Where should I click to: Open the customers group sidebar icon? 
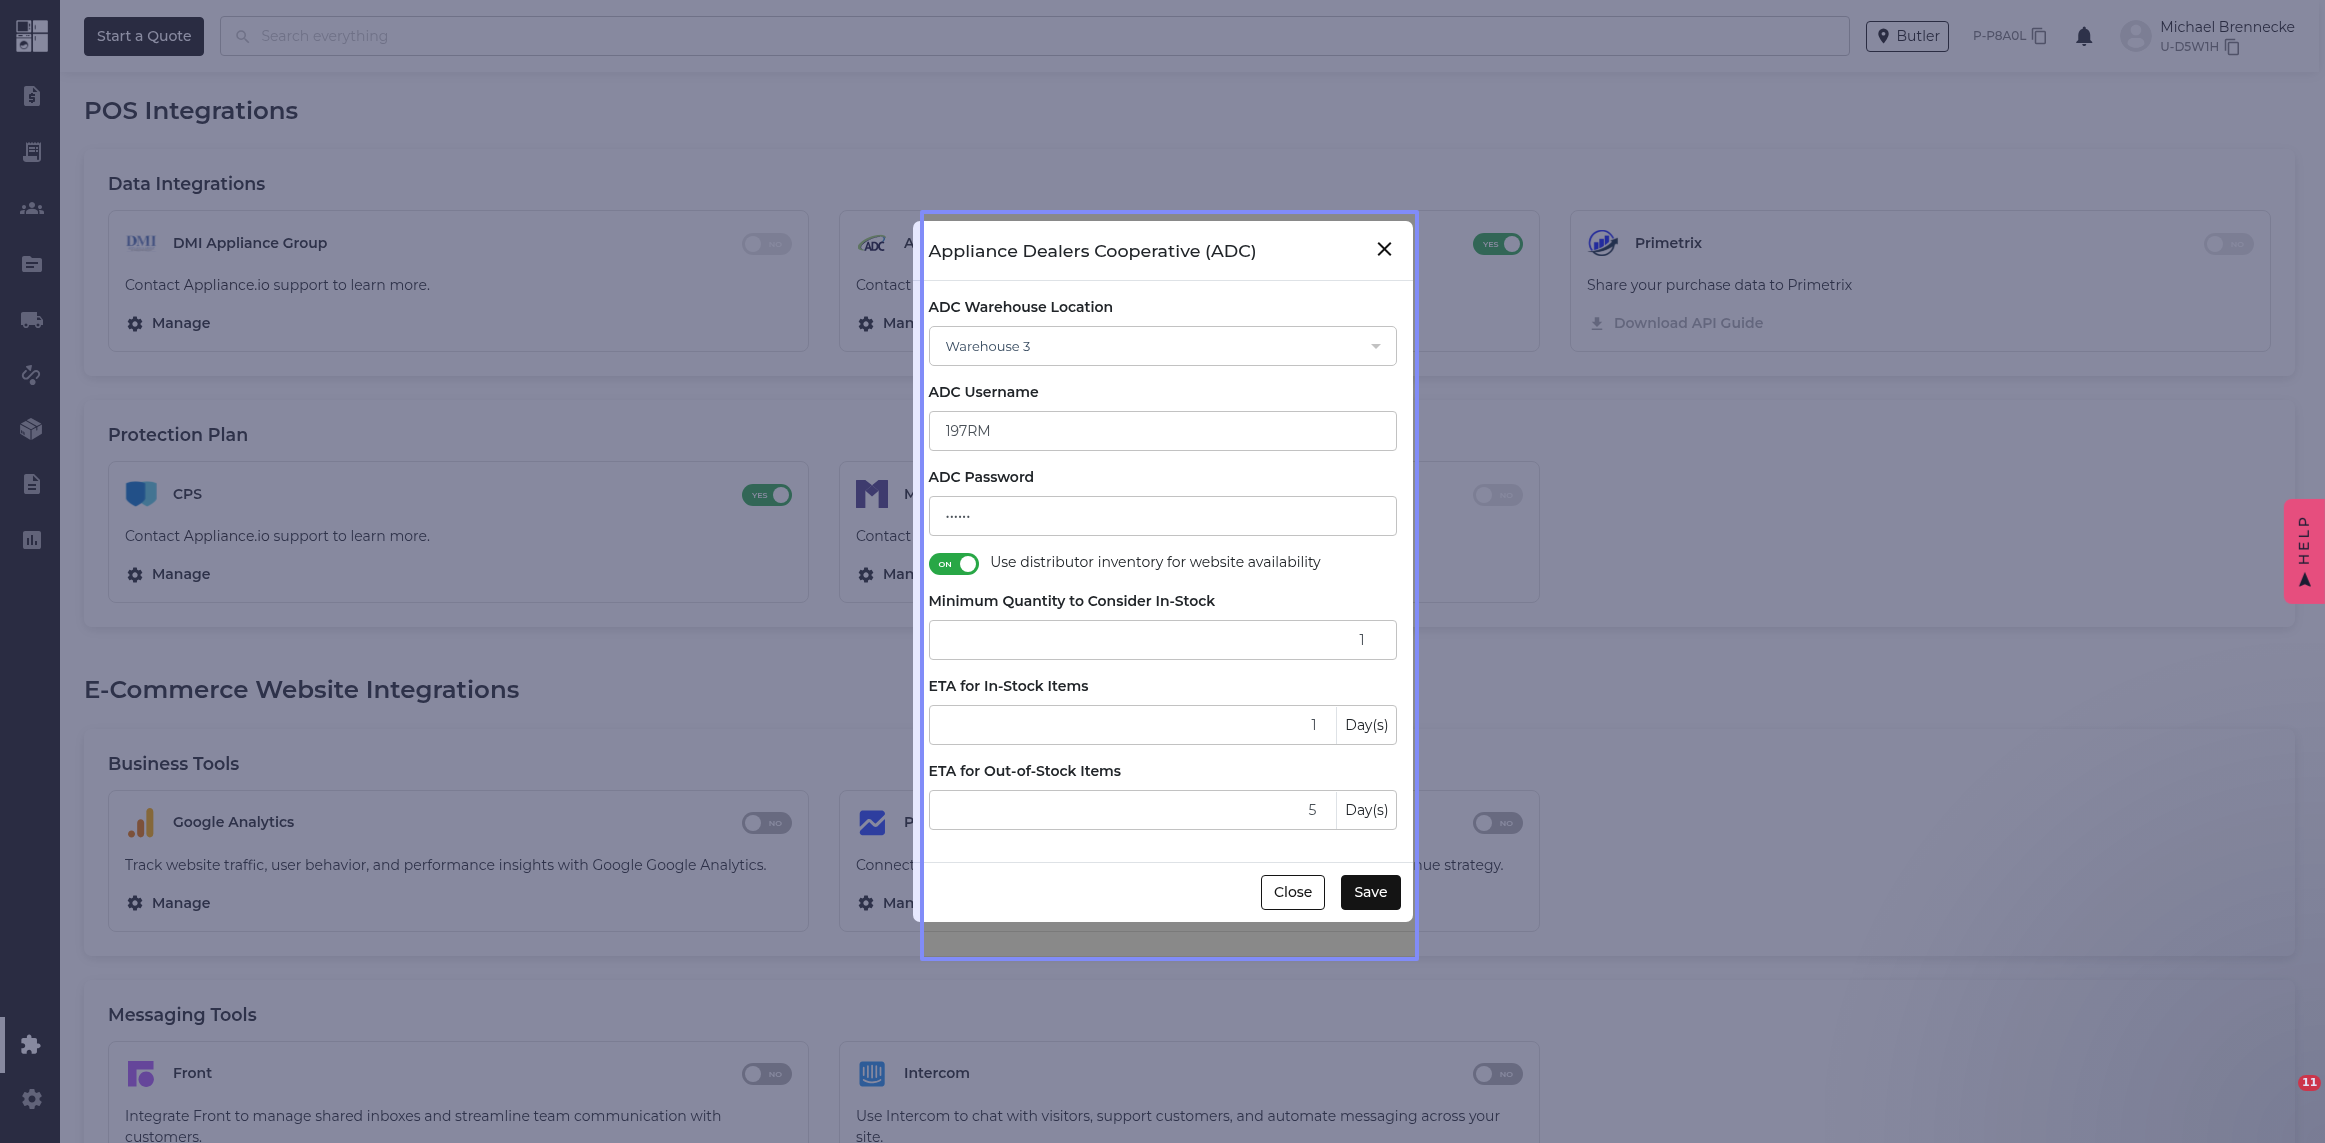click(32, 208)
